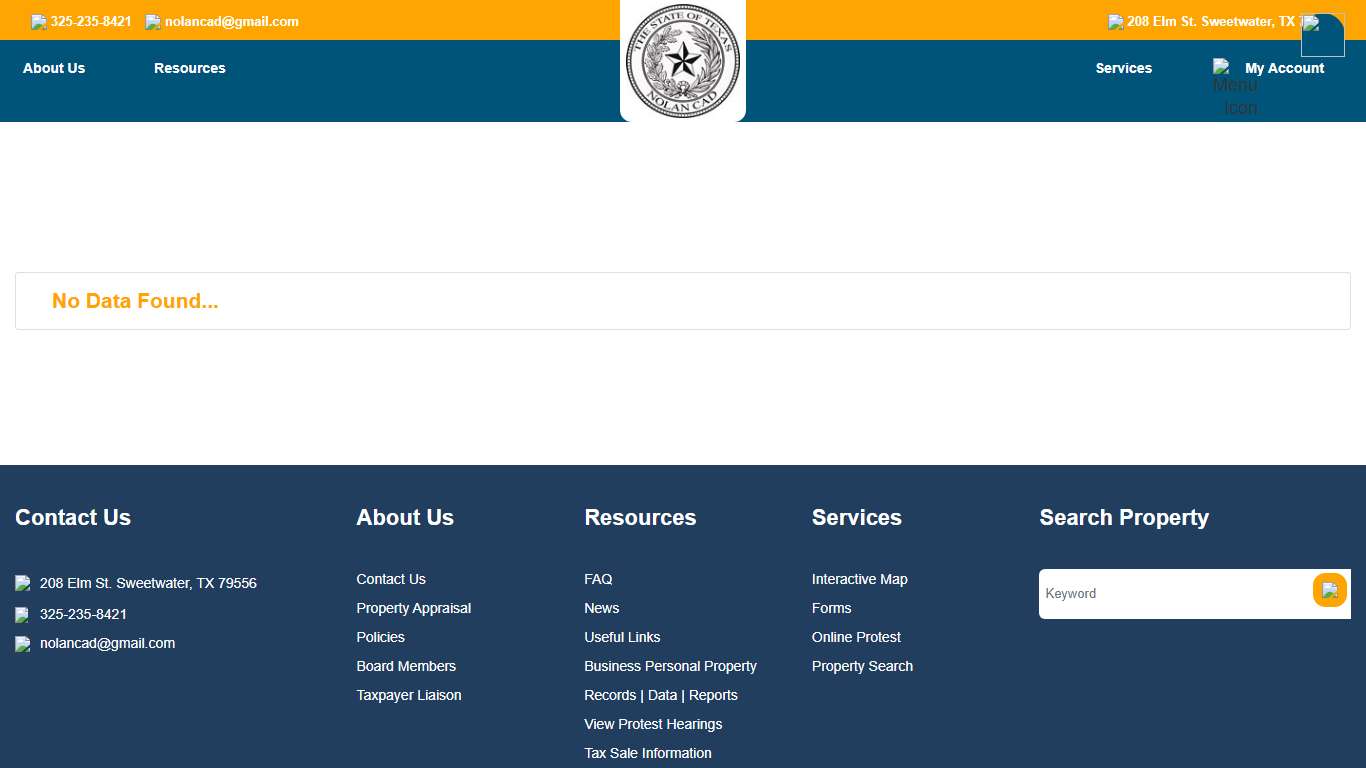Open View Protest Hearings link
This screenshot has width=1366, height=768.
(x=653, y=724)
